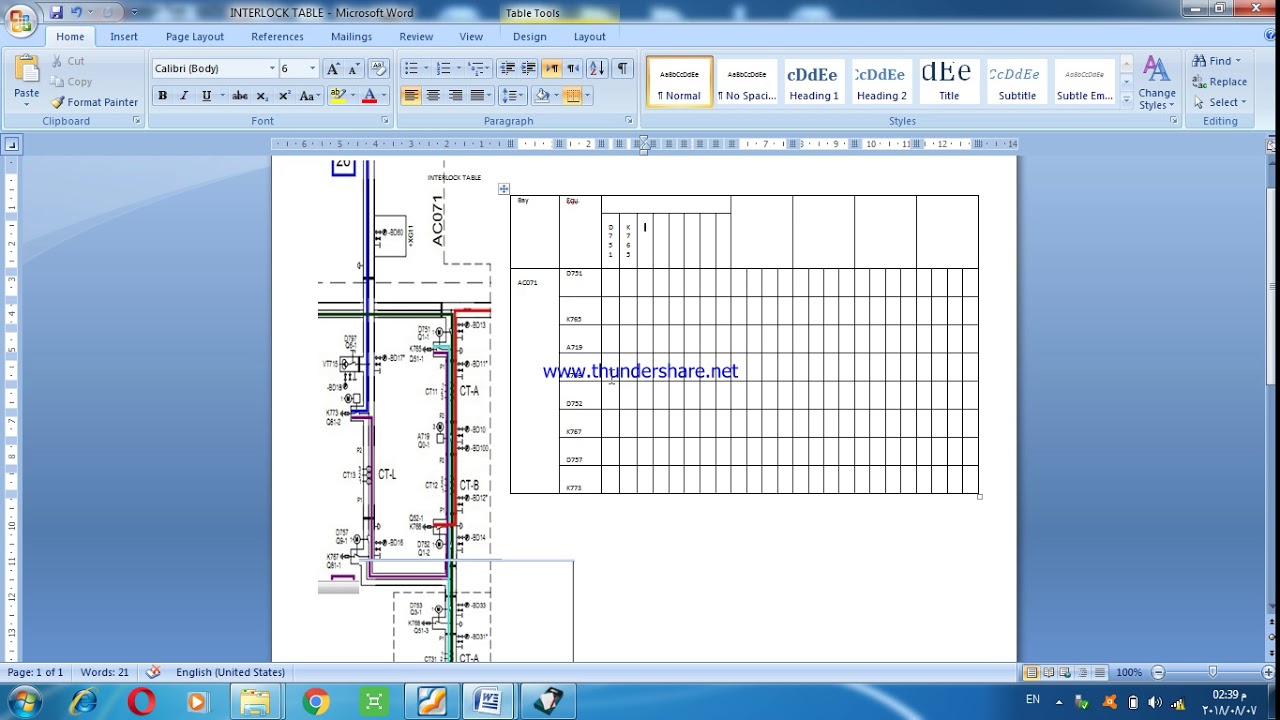Click the proofing errors icon in status bar
Screen dimensions: 1280x720
(x=153, y=672)
